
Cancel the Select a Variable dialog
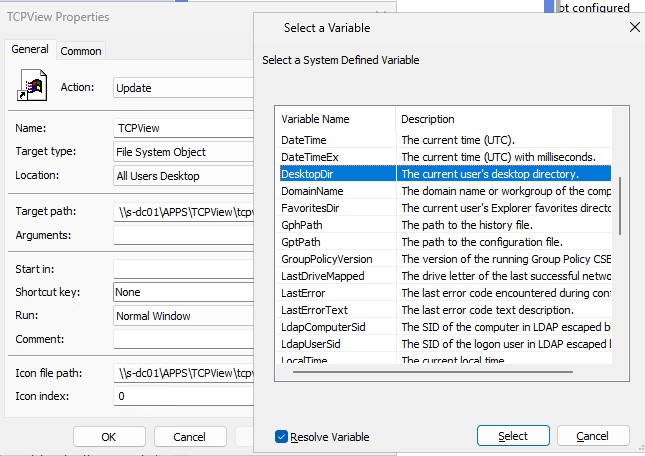point(593,436)
